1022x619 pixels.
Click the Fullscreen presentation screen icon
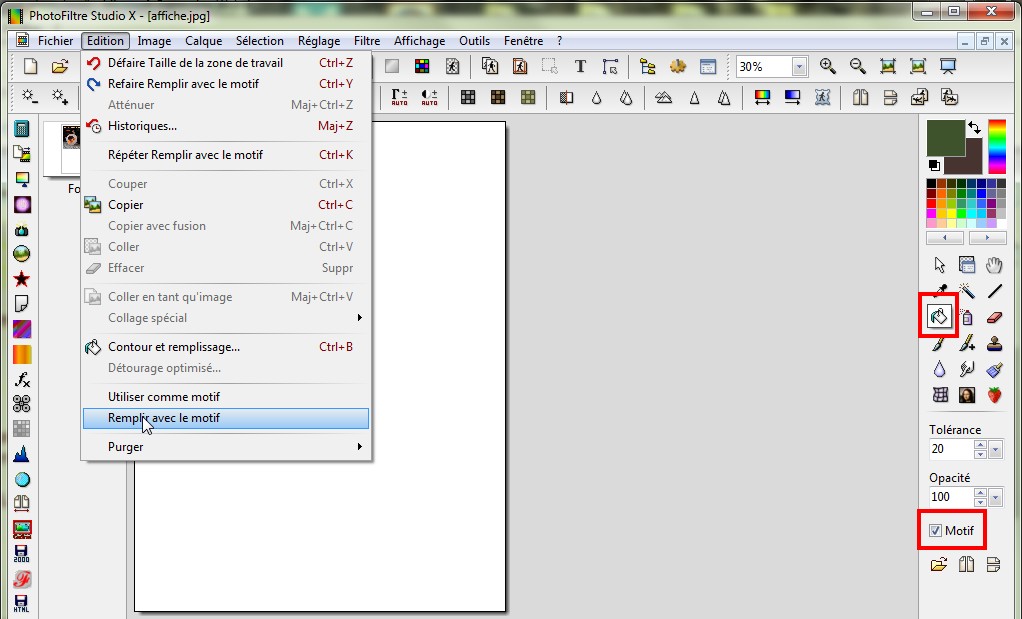pyautogui.click(x=948, y=66)
